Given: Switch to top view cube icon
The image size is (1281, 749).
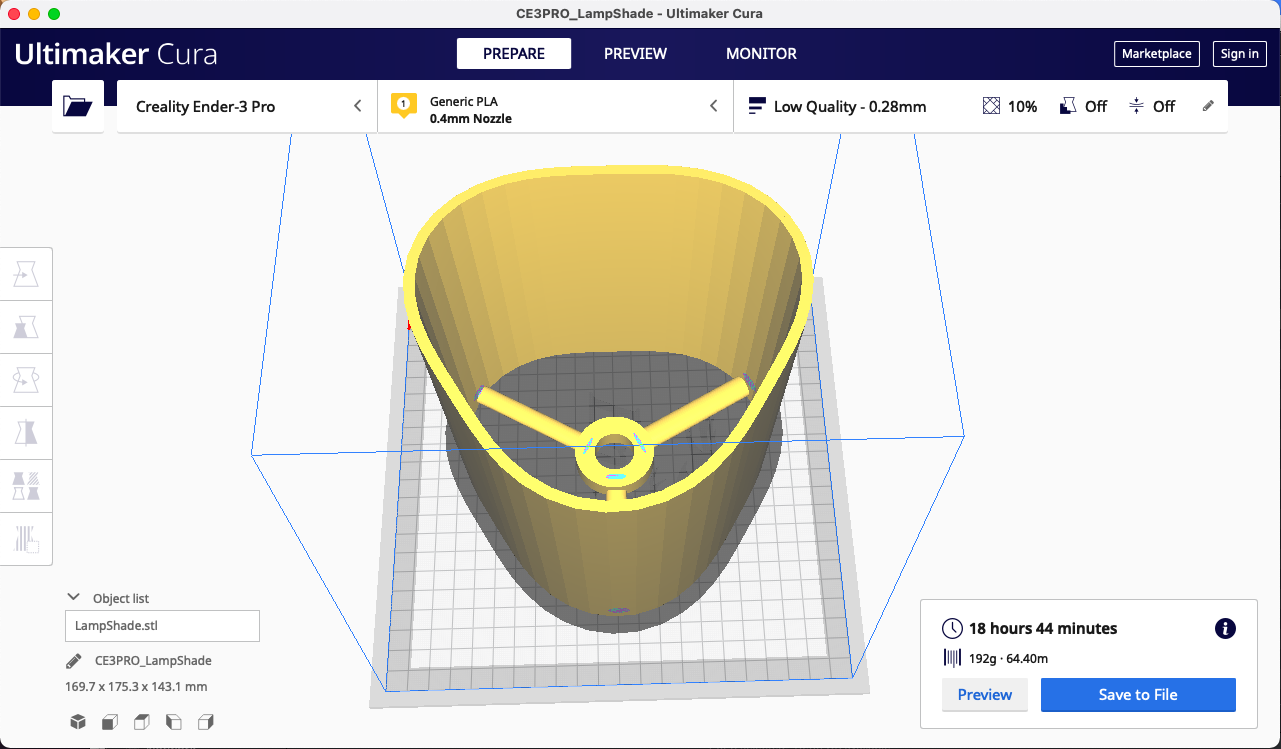Looking at the screenshot, I should pyautogui.click(x=142, y=722).
